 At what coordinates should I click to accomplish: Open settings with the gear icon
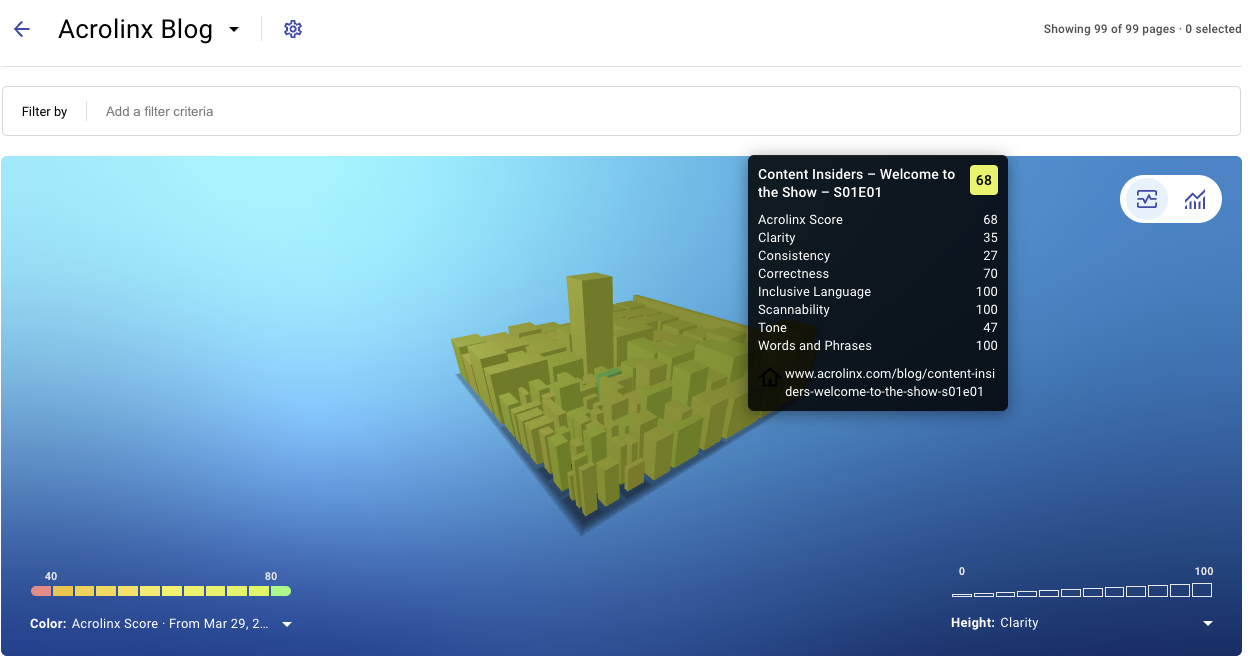point(293,29)
